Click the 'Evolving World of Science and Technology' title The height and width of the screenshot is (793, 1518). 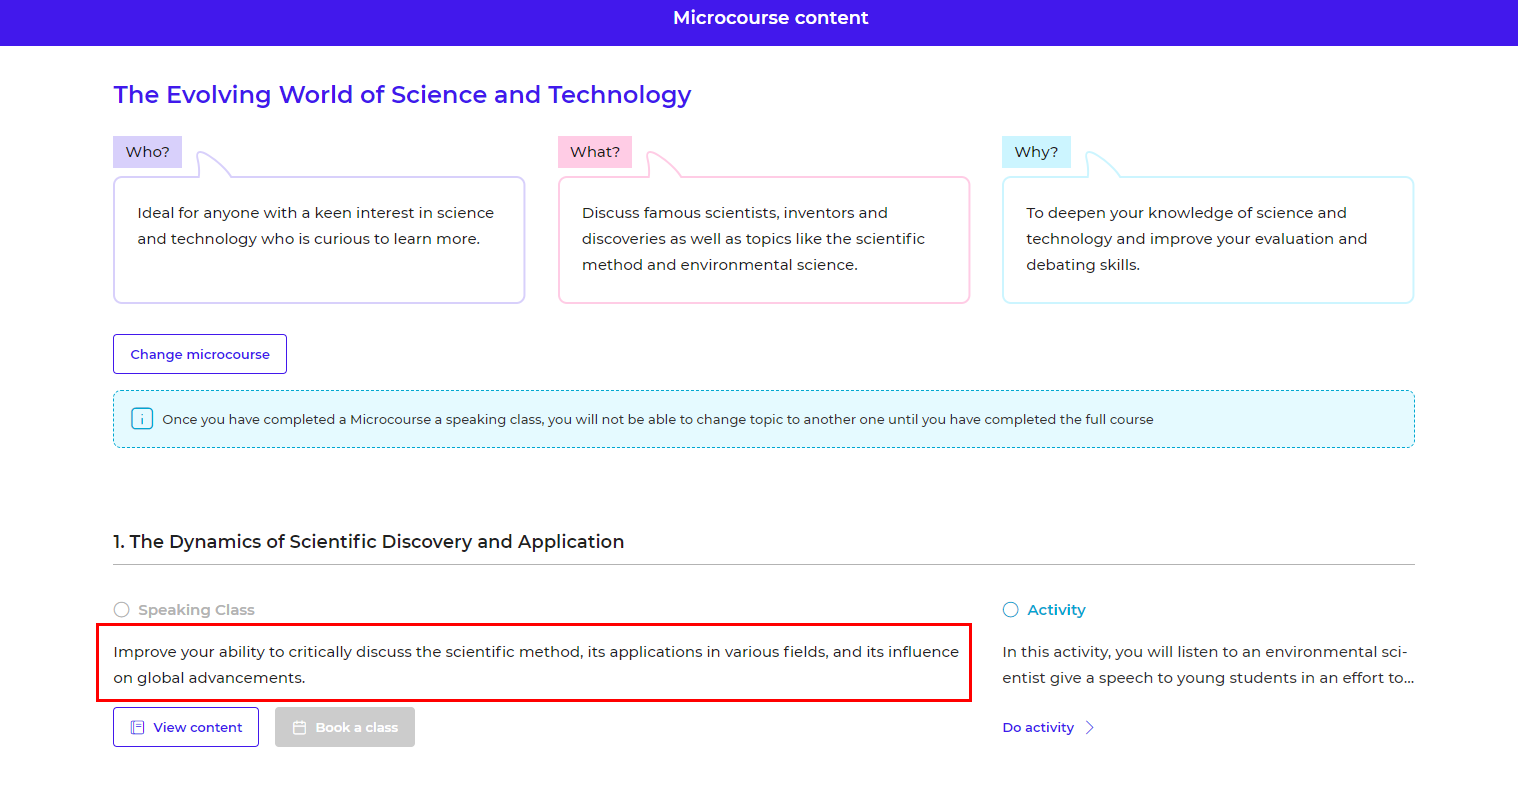(402, 94)
